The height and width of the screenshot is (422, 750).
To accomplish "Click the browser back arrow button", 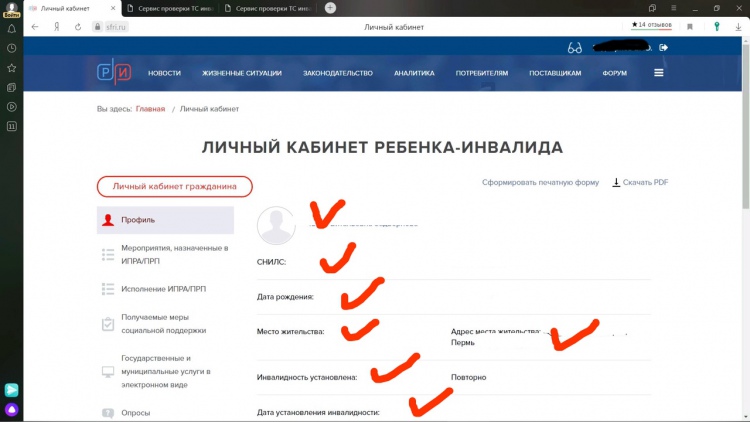I will pos(35,27).
